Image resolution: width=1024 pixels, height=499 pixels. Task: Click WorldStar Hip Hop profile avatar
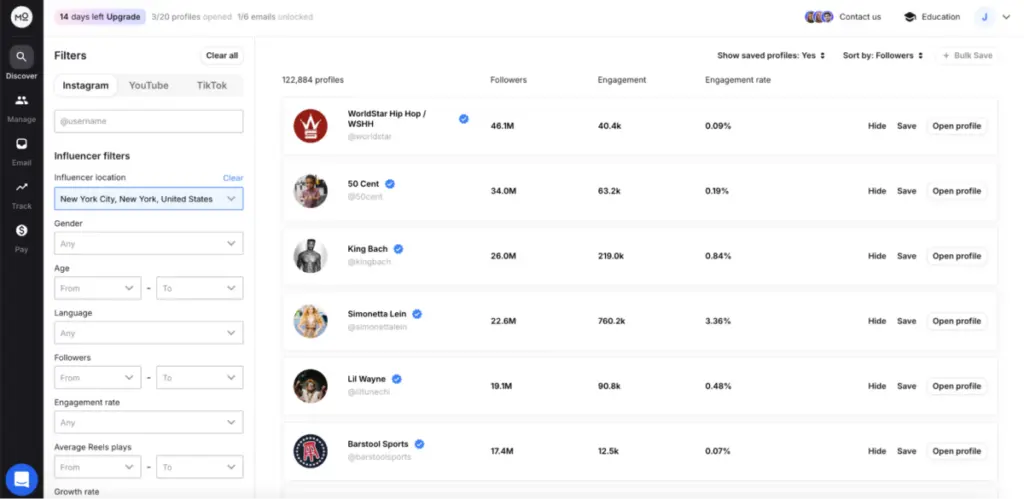coord(310,126)
